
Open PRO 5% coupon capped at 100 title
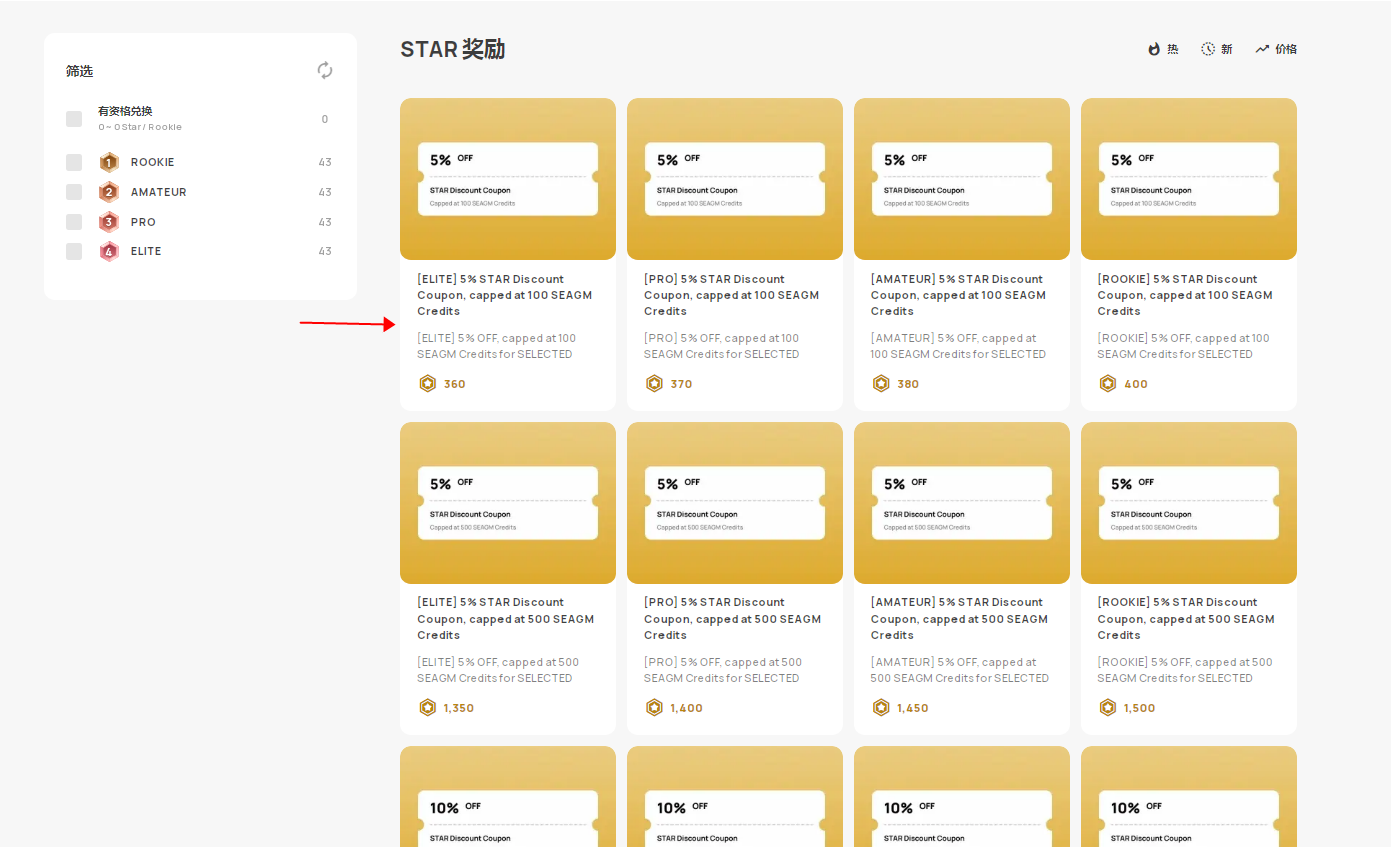(x=732, y=295)
